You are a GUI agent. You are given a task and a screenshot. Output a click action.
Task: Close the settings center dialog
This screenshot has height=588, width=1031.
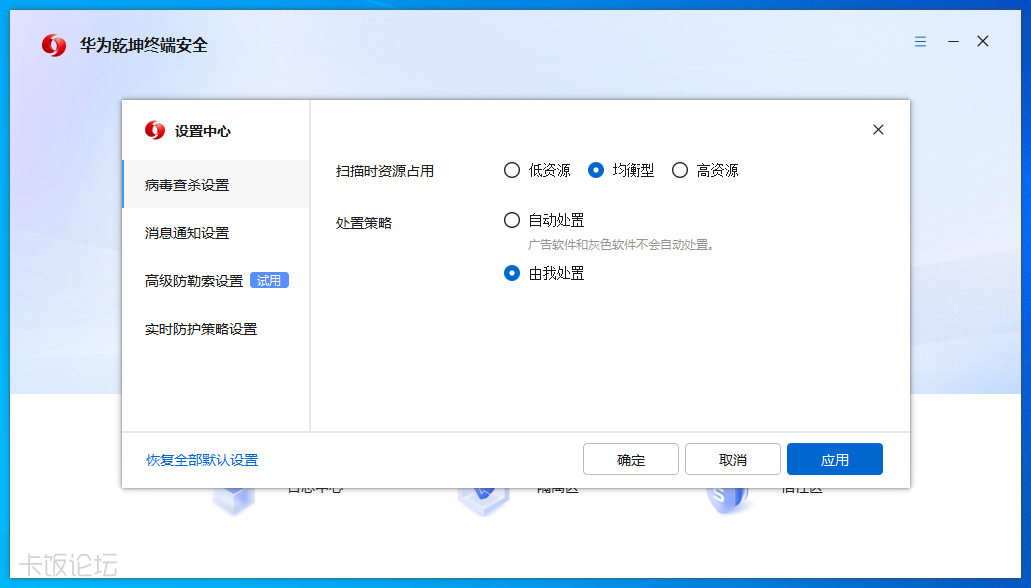pyautogui.click(x=878, y=130)
